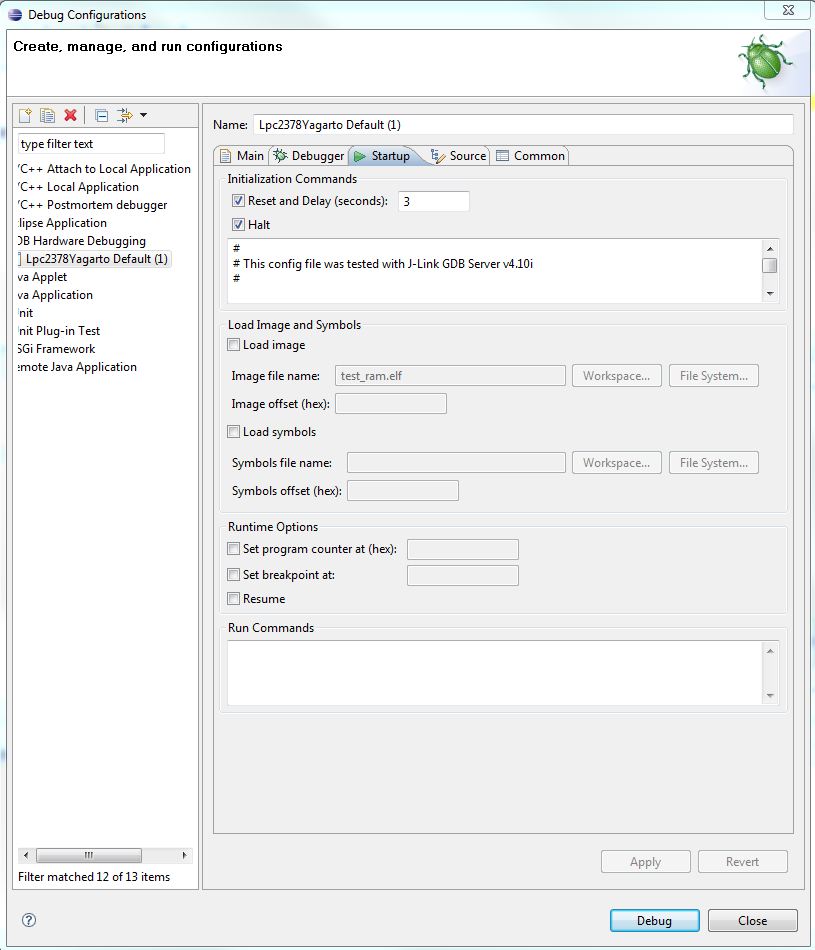This screenshot has width=815, height=950.
Task: Click the type filter text box
Action: point(91,144)
